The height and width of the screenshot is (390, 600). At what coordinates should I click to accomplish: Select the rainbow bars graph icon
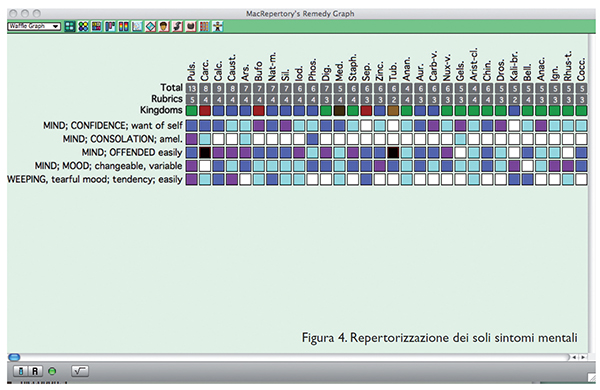tap(123, 26)
